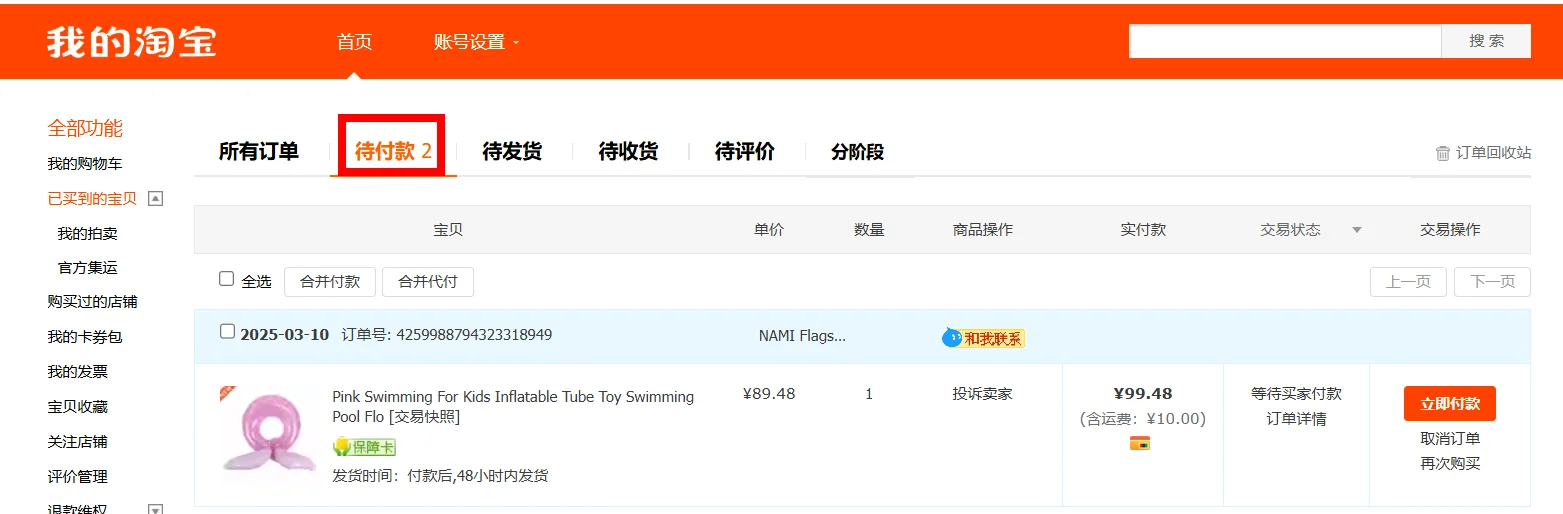Click the 合并付款 button

tap(330, 282)
